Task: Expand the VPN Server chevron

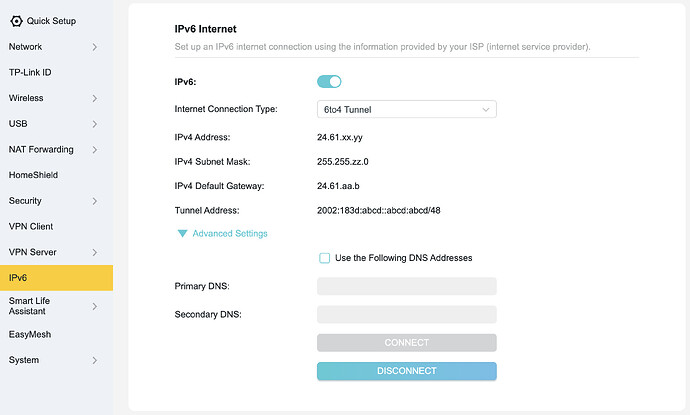Action: coord(94,252)
